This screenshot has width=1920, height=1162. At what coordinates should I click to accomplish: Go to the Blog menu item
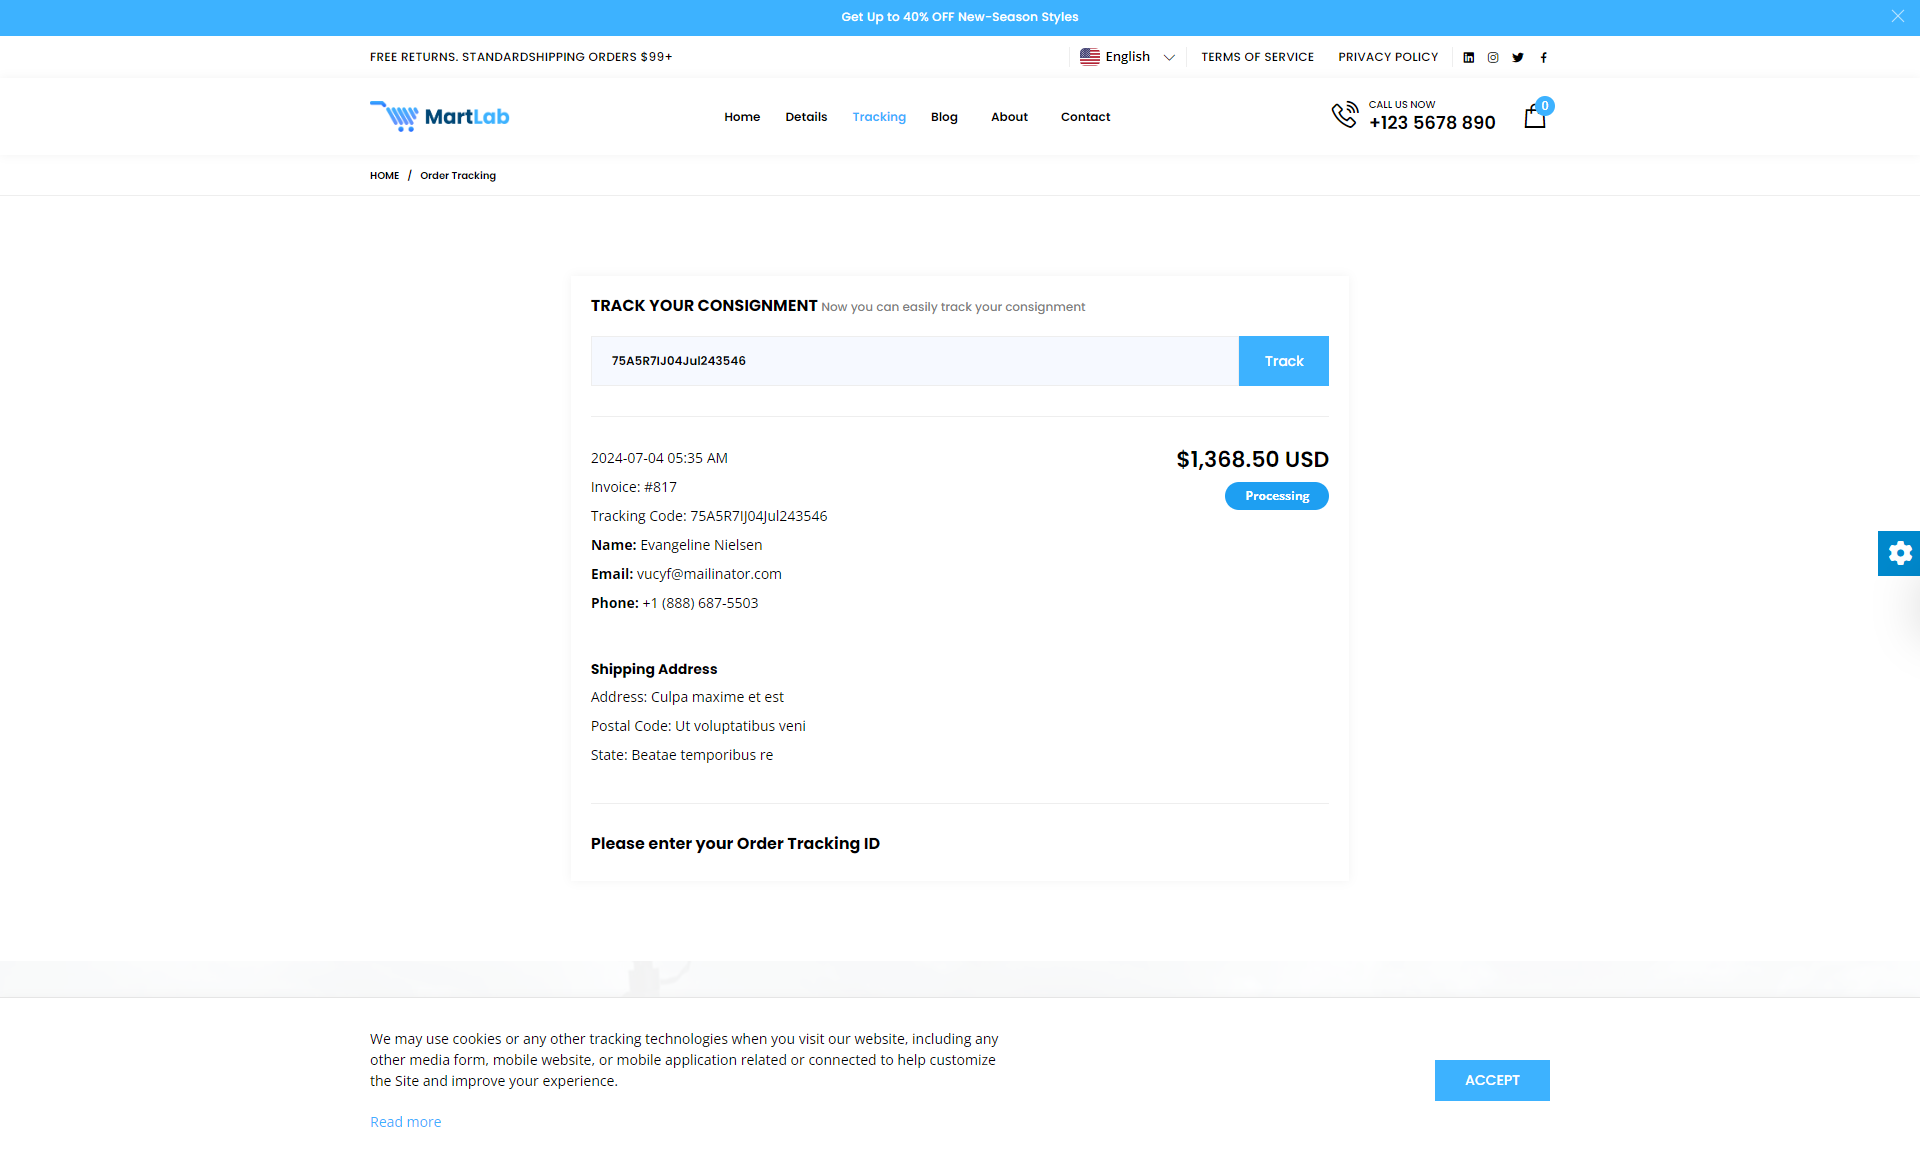[944, 117]
